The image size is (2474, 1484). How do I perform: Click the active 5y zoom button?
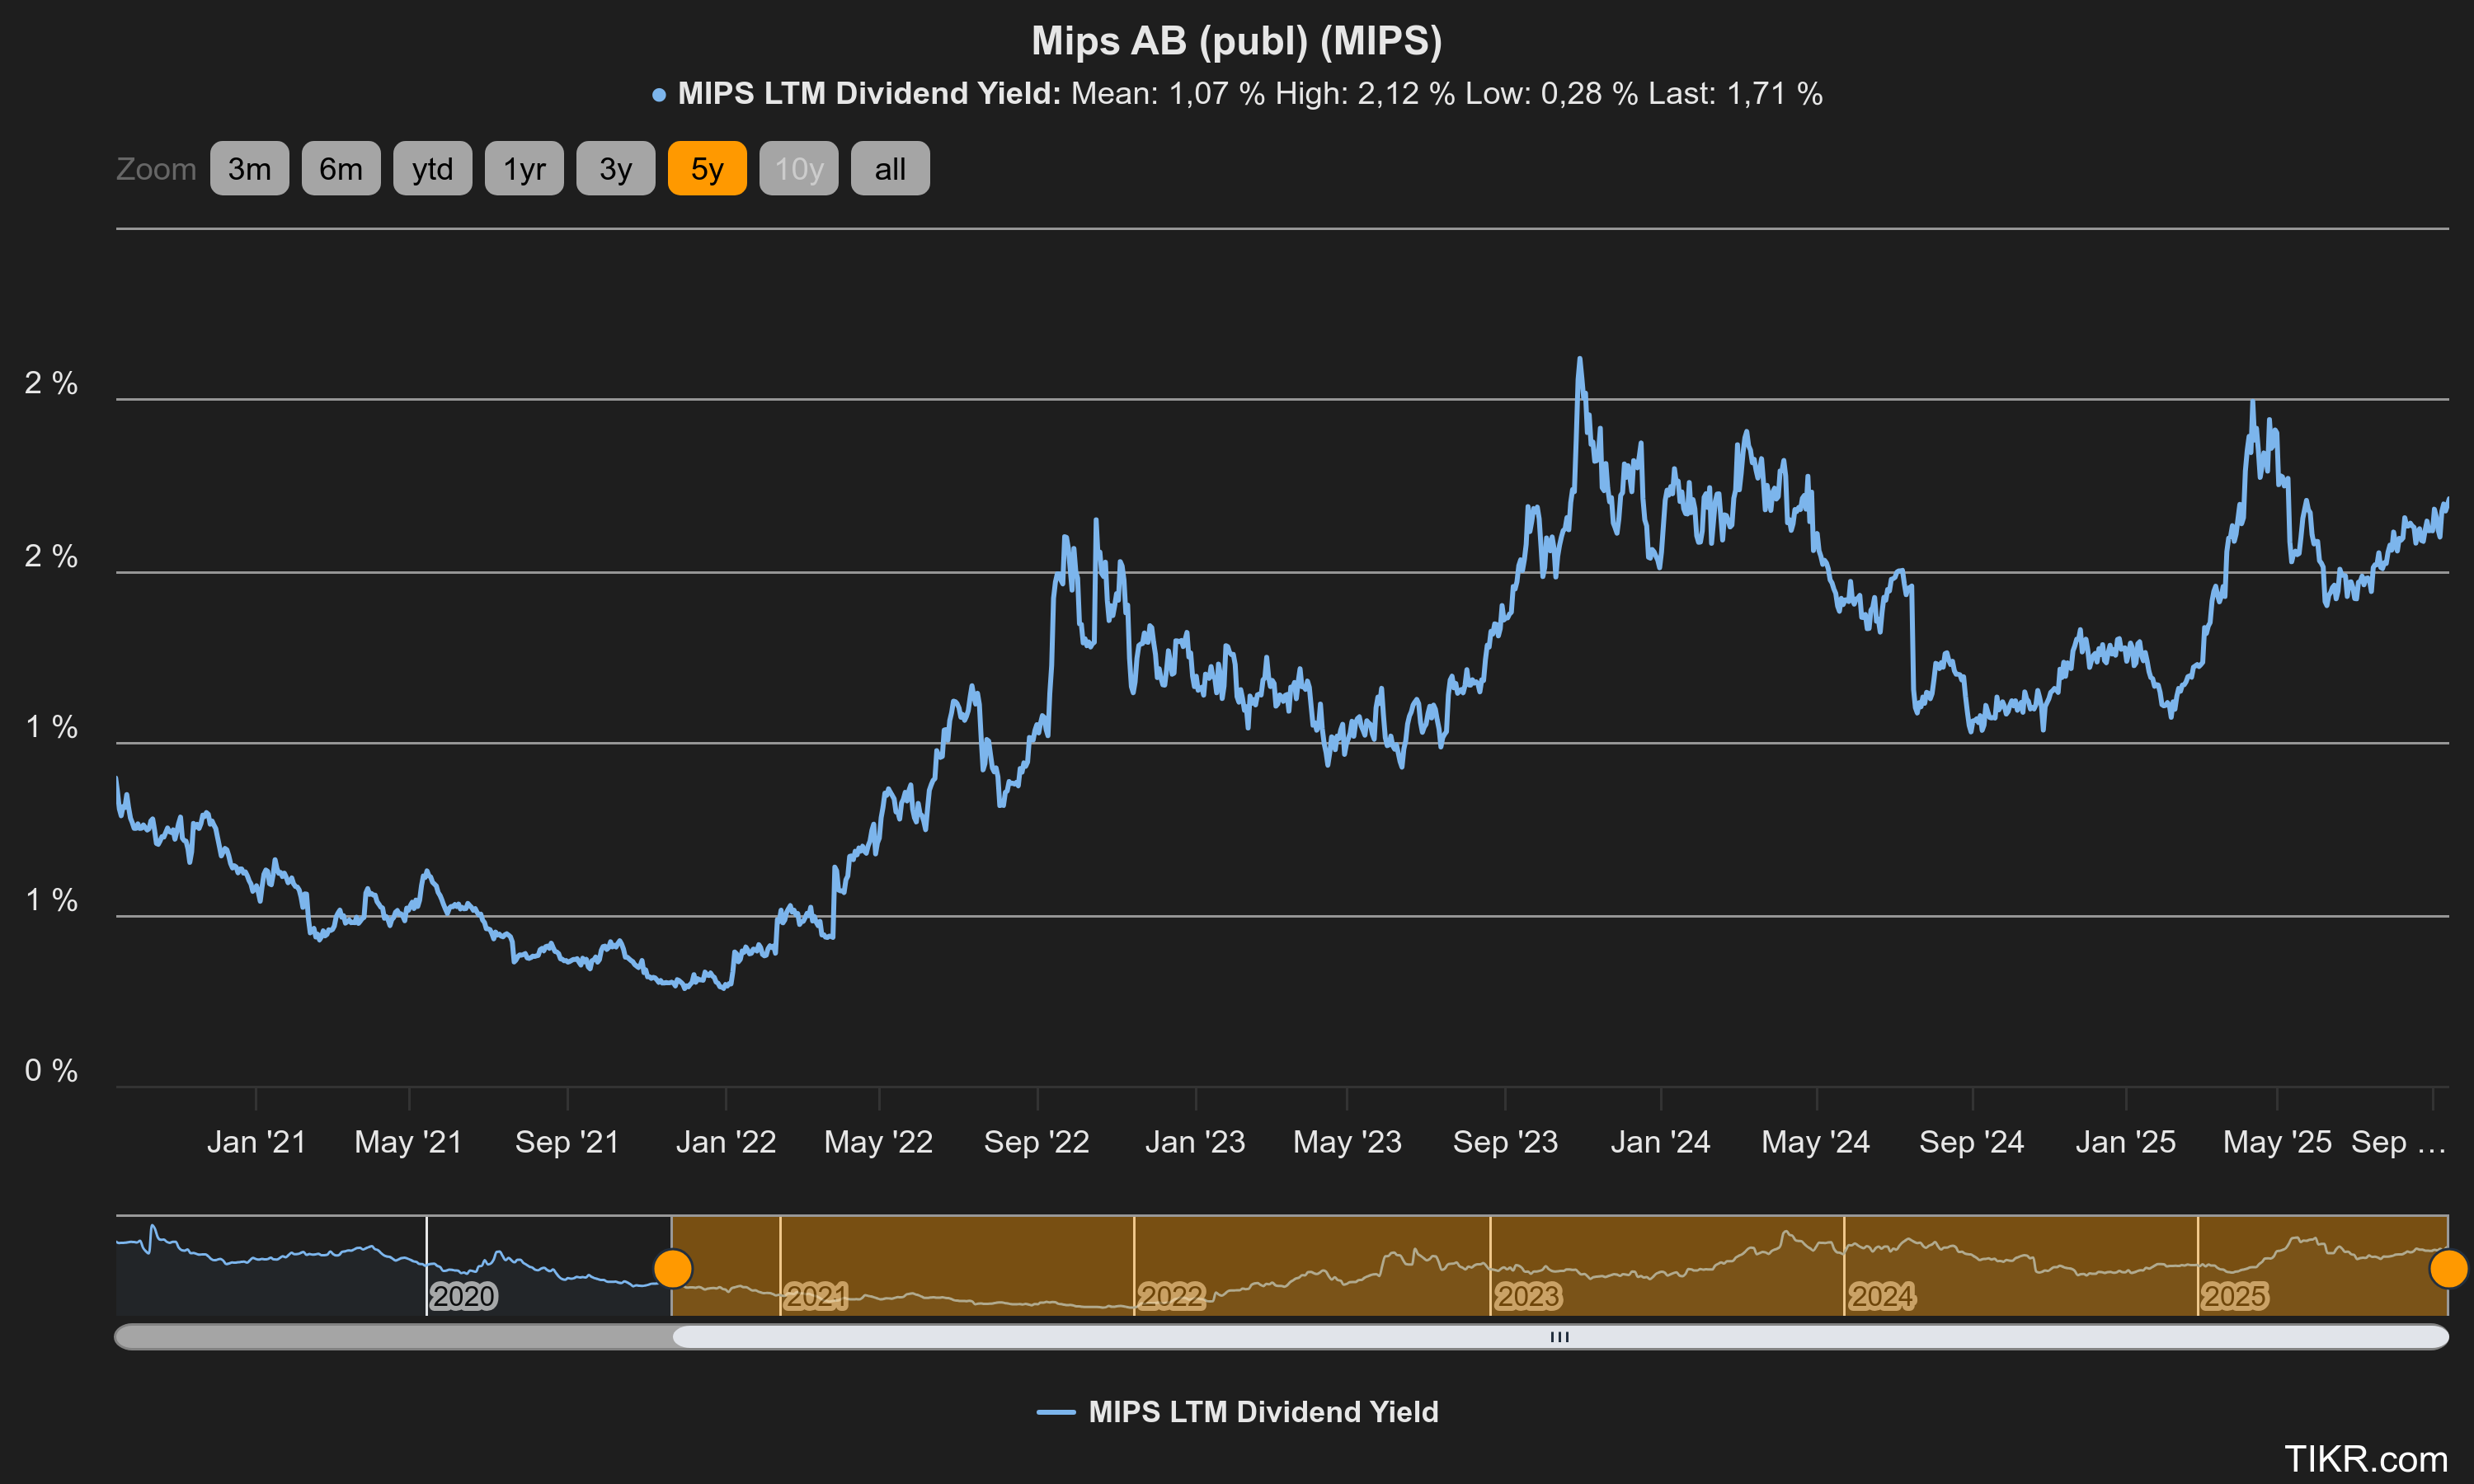707,168
